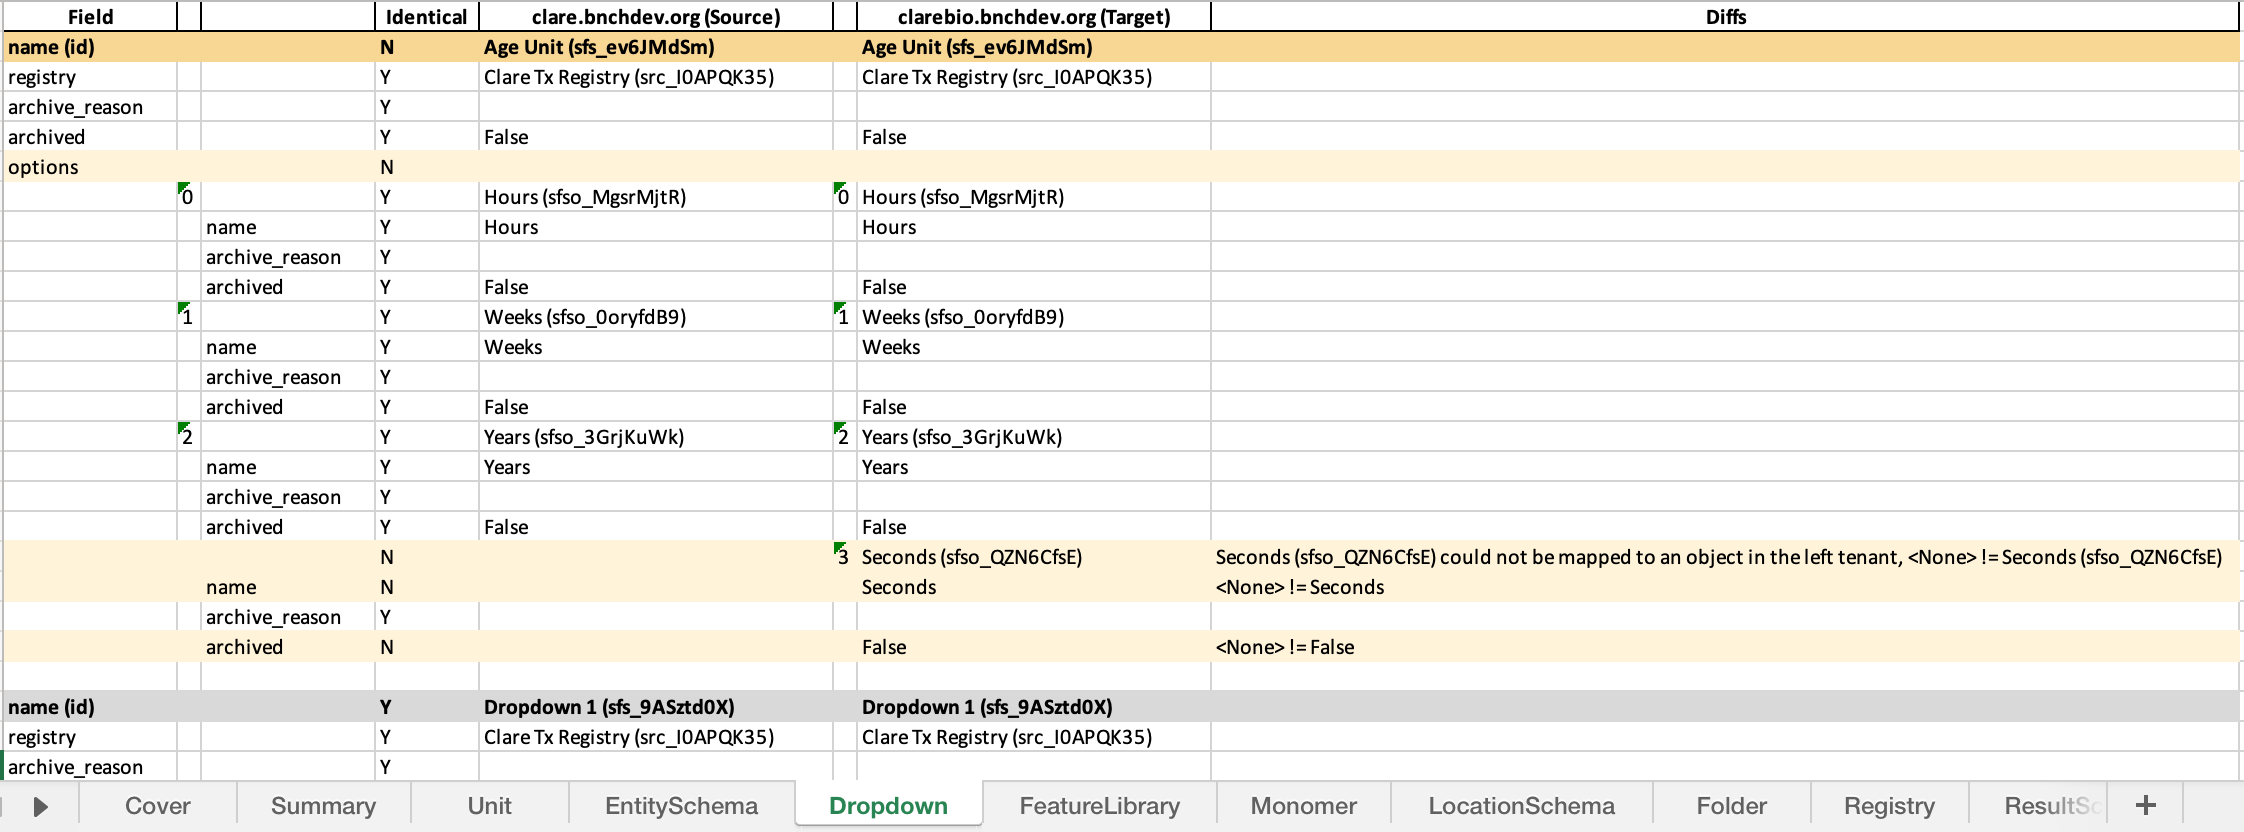Viewport: 2244px width, 832px height.
Task: Select the Field column header
Action: point(90,17)
